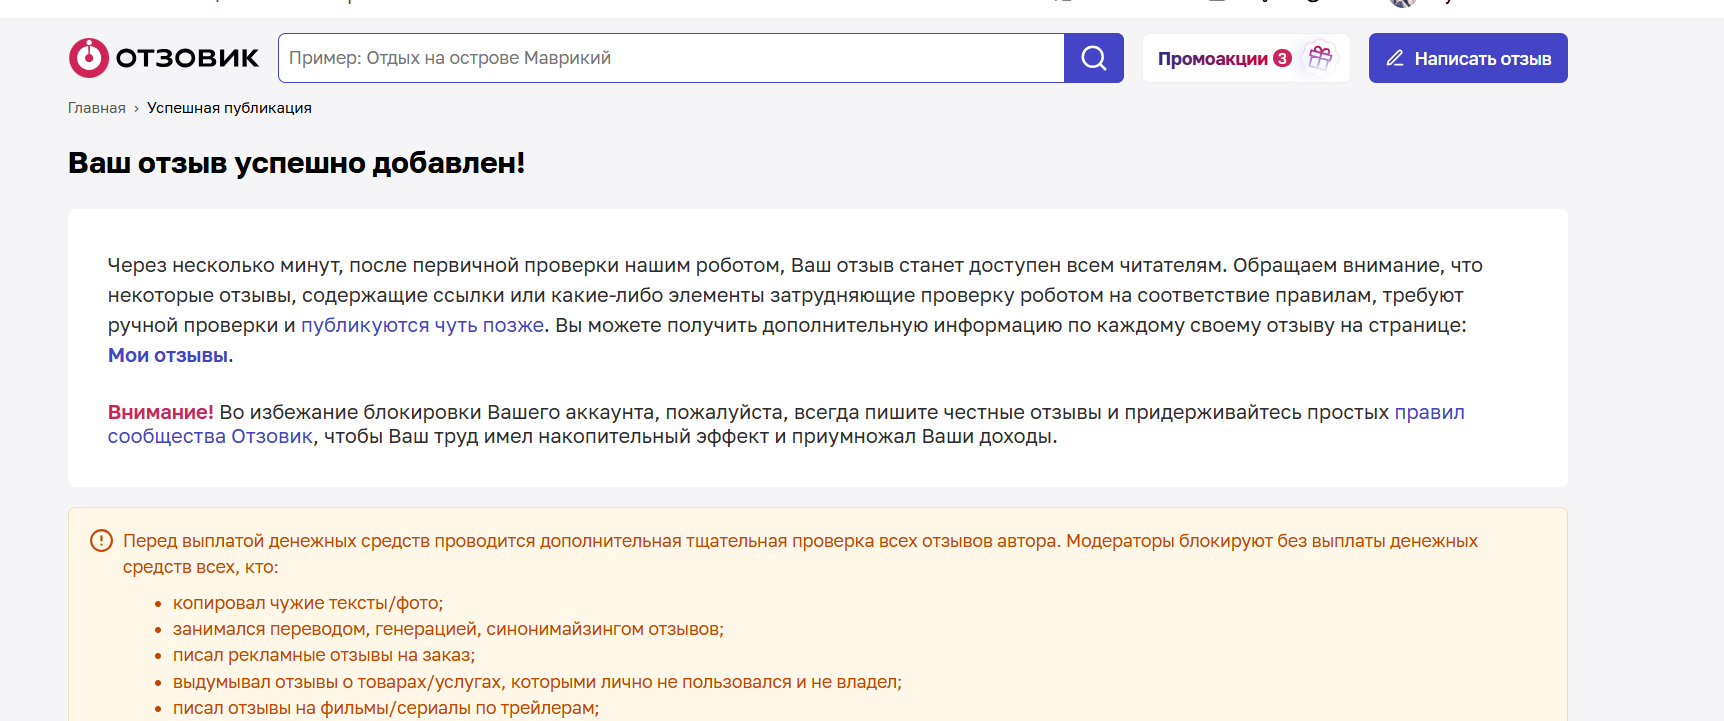Focus the search field with Маврикий placeholder
Screen dimensions: 1724x721
click(x=671, y=58)
